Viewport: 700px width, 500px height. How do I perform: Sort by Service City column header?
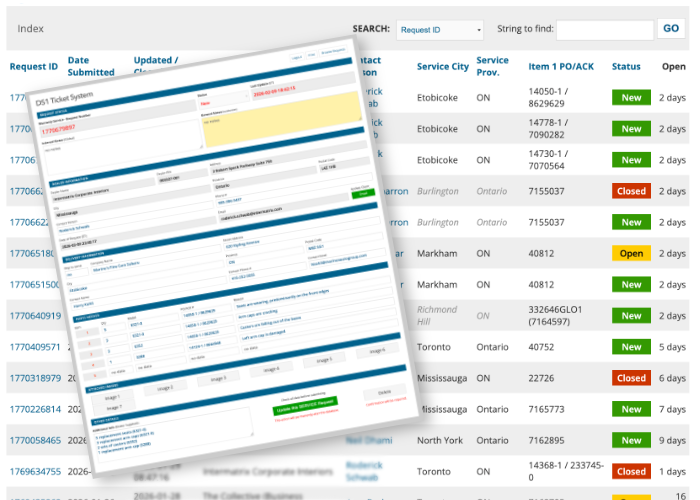point(442,67)
